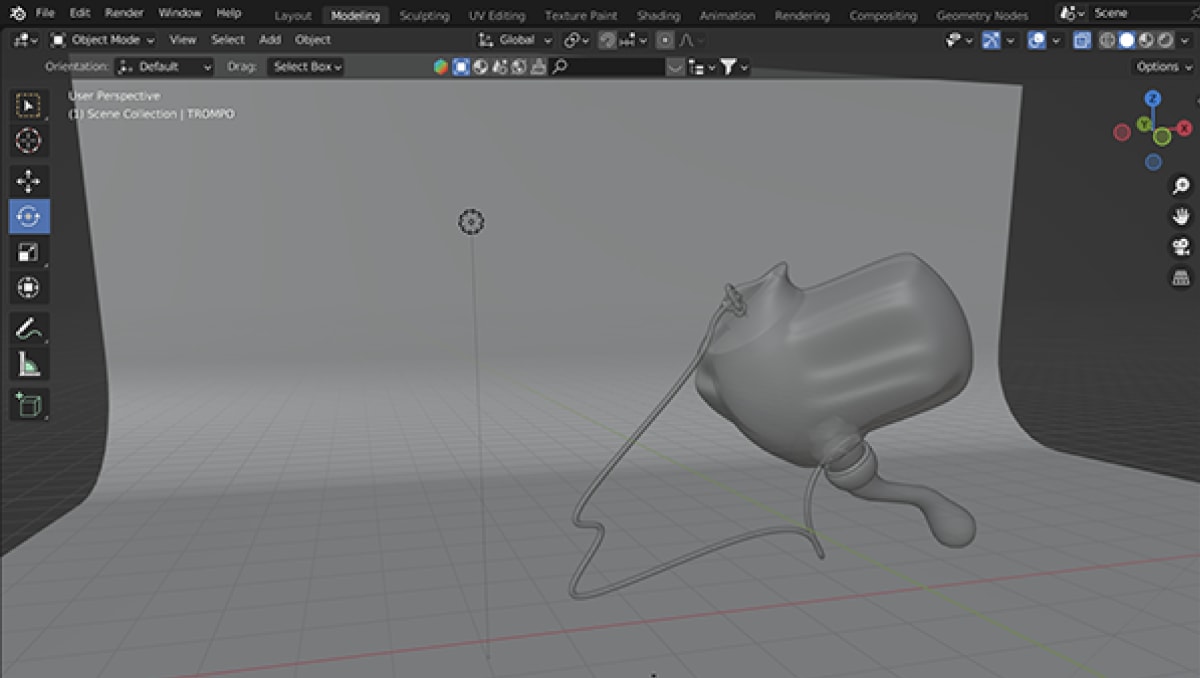Viewport: 1200px width, 678px height.
Task: Toggle camera view icon
Action: coord(1182,247)
